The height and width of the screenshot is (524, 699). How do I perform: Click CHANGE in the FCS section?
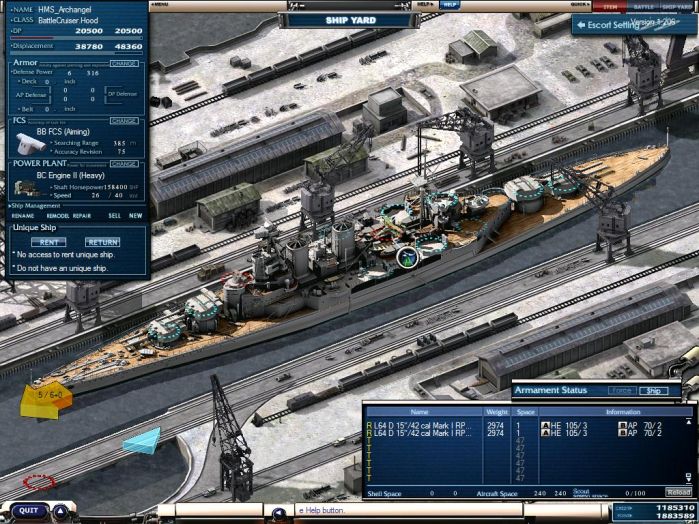[124, 121]
